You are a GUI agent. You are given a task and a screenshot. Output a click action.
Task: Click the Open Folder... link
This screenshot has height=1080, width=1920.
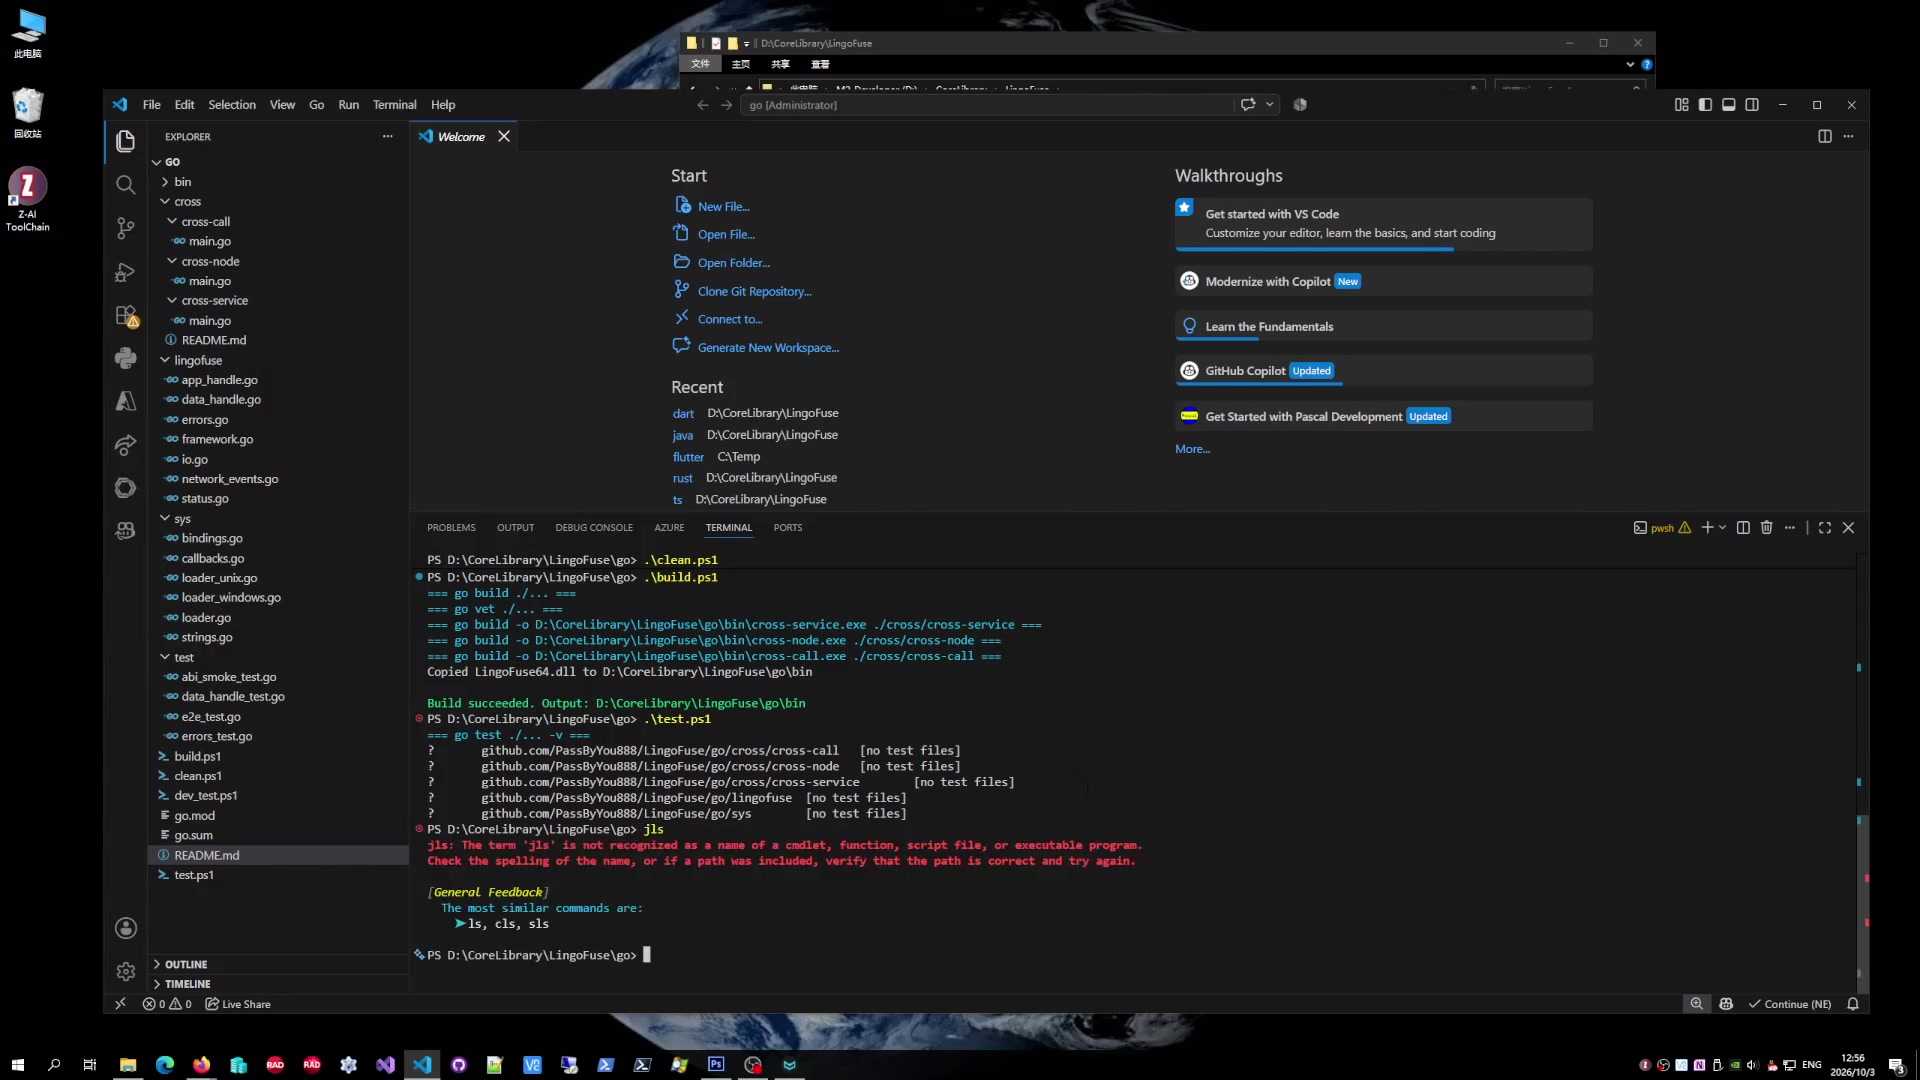click(x=734, y=263)
